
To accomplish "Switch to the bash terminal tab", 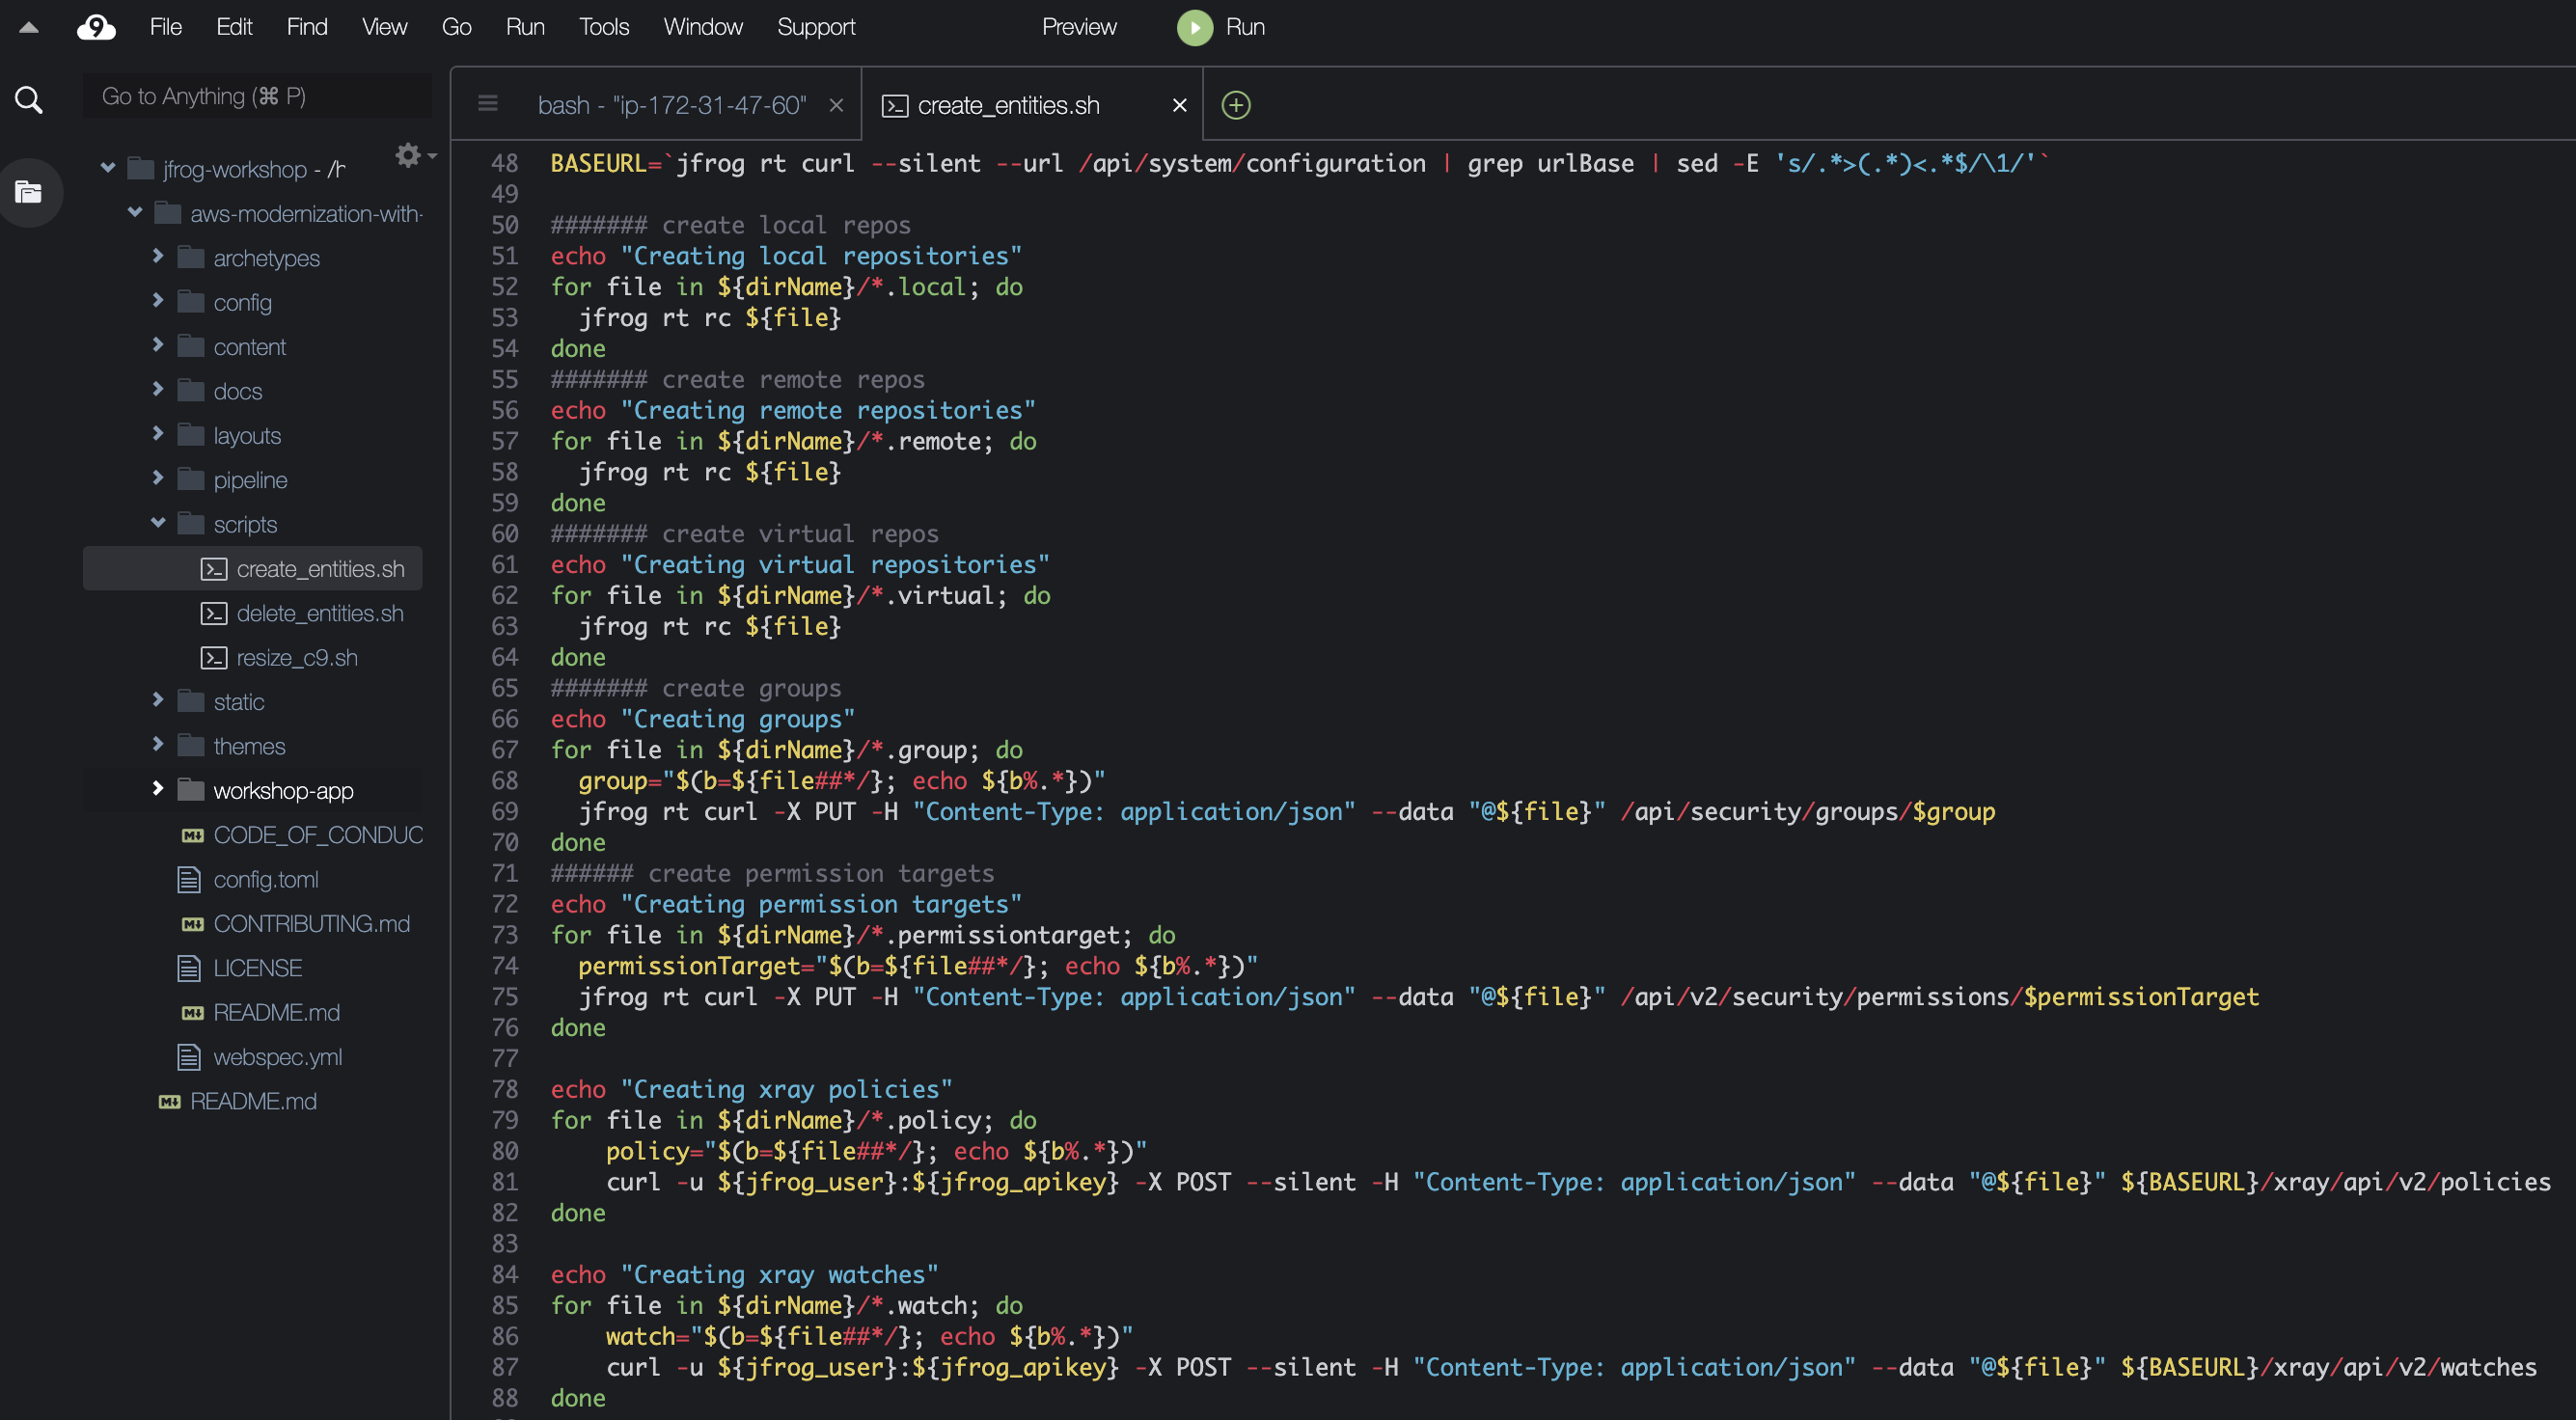I will pyautogui.click(x=672, y=105).
